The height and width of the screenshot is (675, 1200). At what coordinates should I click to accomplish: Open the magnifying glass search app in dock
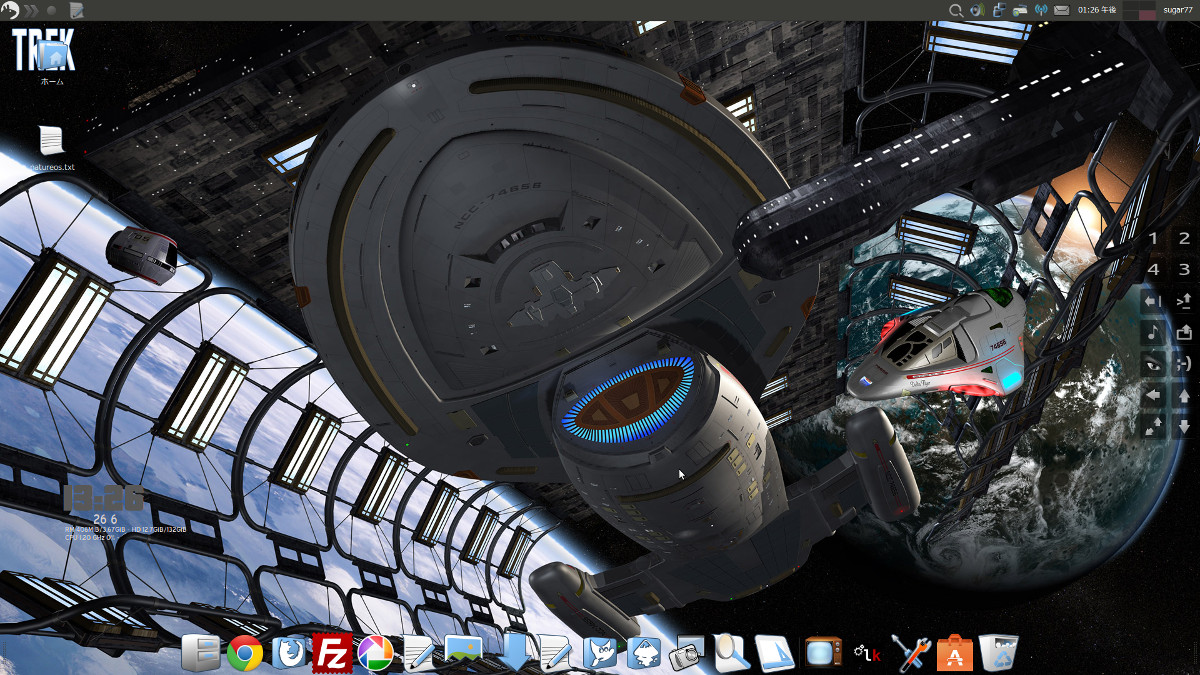(x=732, y=653)
